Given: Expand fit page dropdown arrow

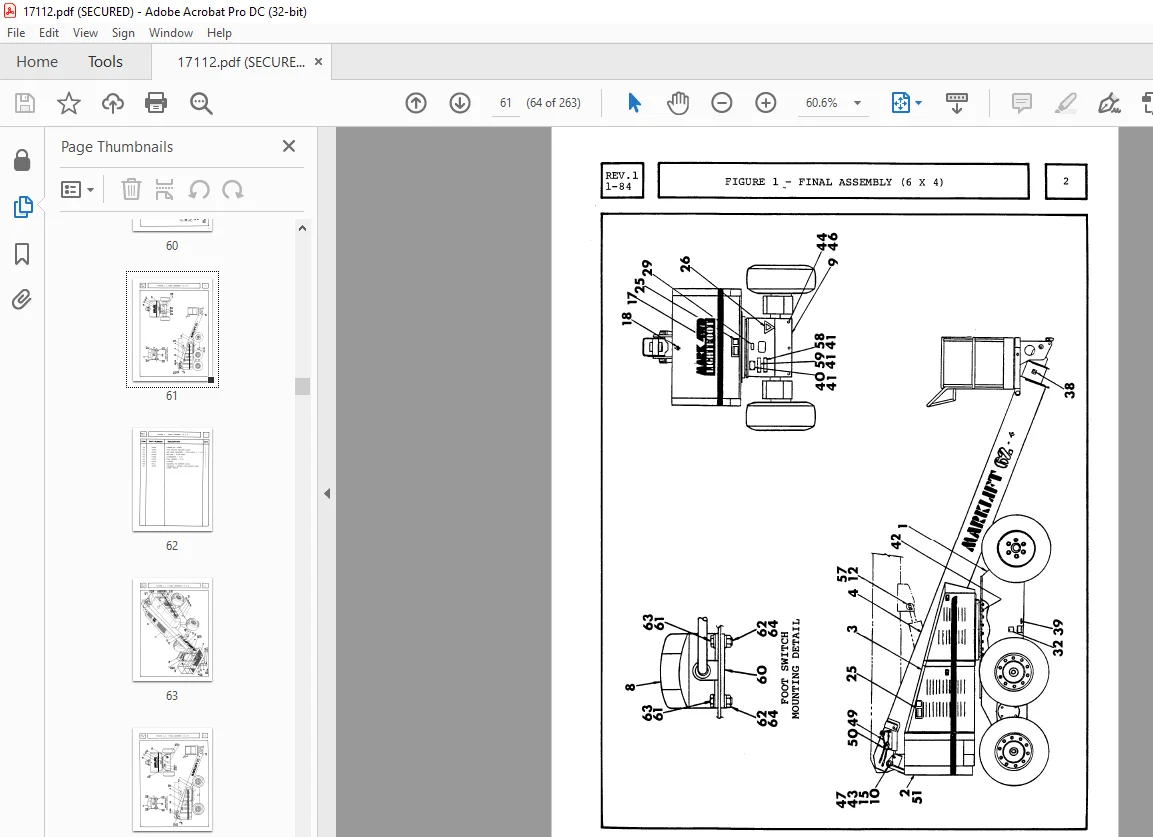Looking at the screenshot, I should (918, 103).
